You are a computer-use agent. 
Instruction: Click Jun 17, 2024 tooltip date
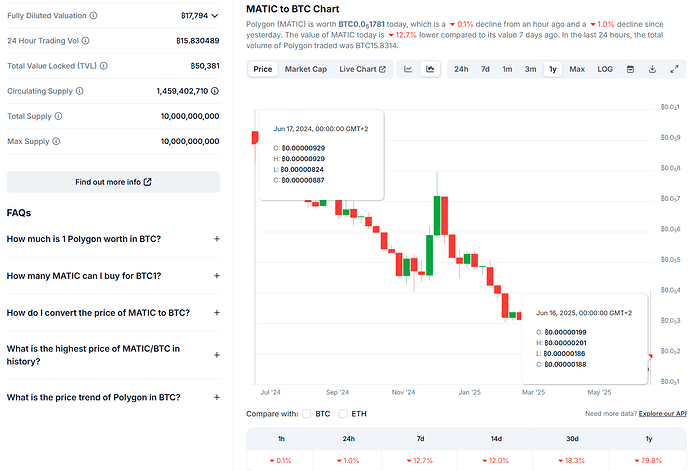(321, 129)
